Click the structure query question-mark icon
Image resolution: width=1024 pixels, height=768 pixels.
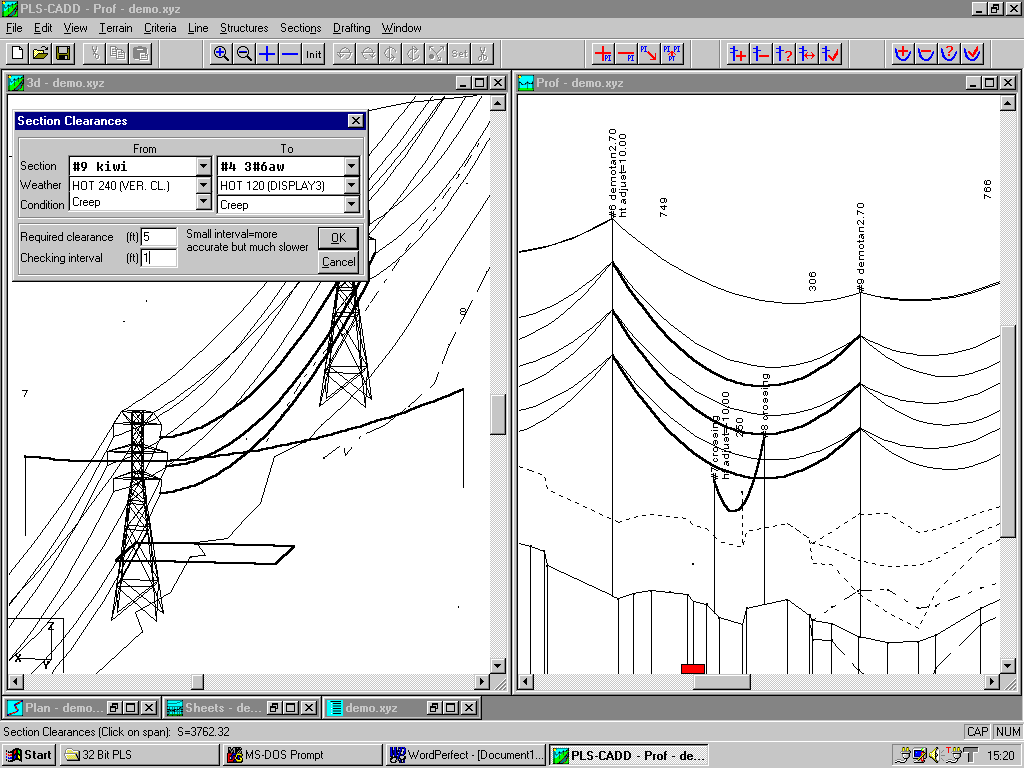click(x=784, y=54)
